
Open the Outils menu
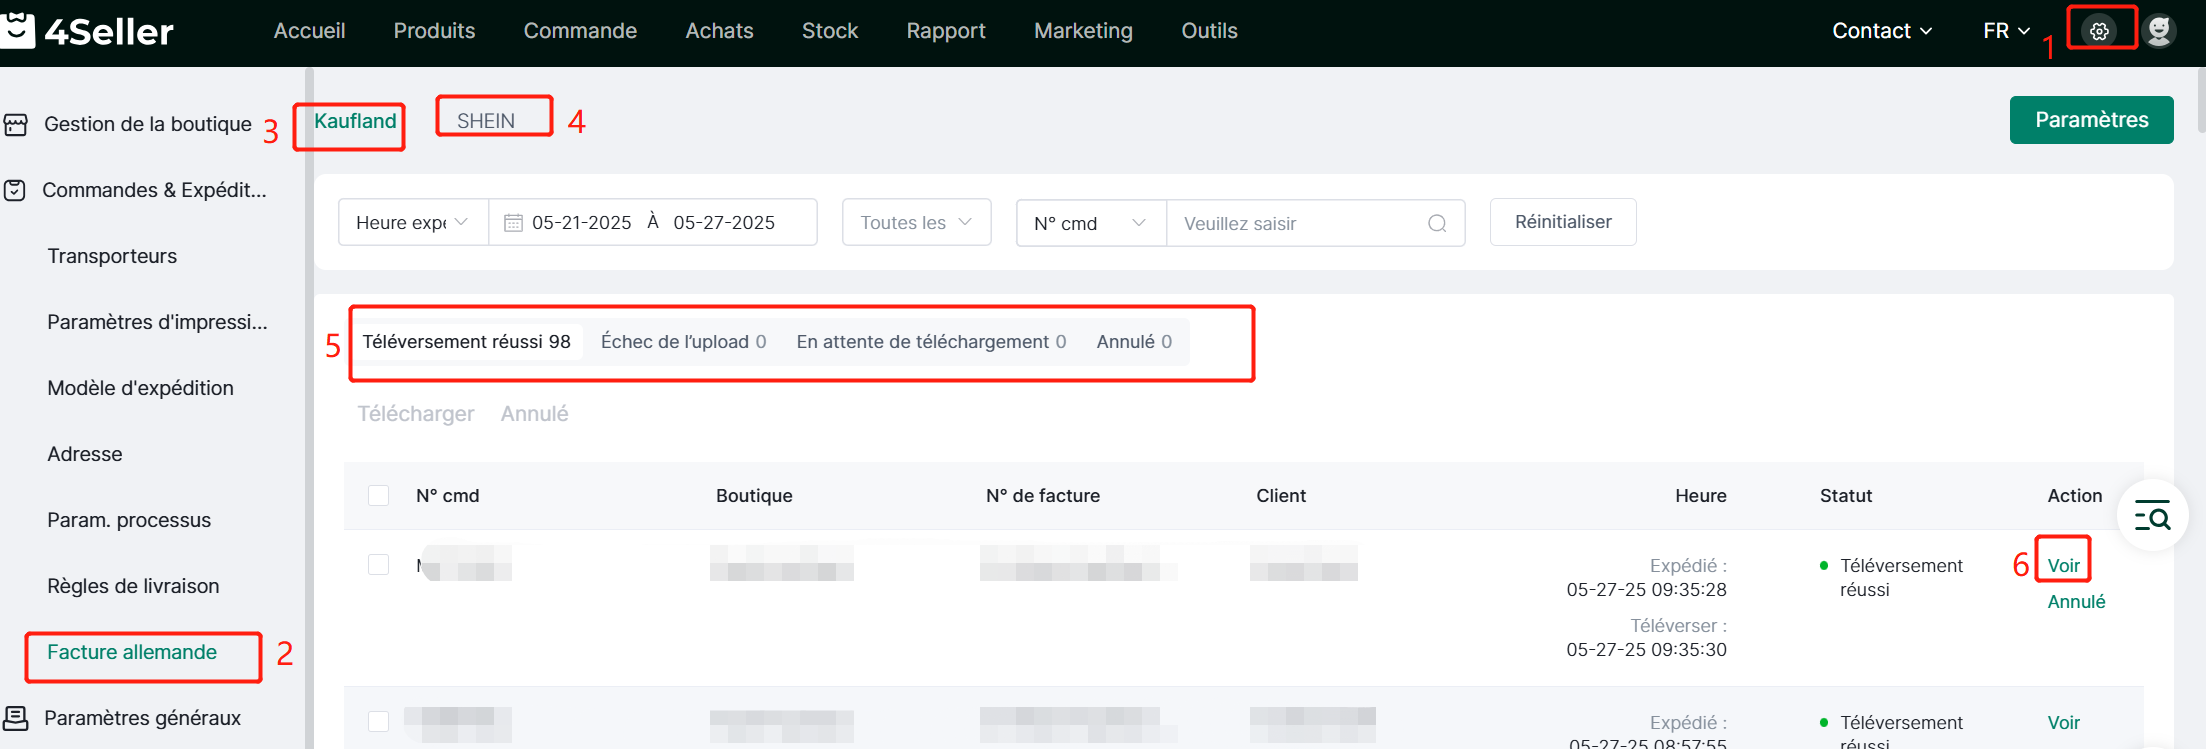1209,31
